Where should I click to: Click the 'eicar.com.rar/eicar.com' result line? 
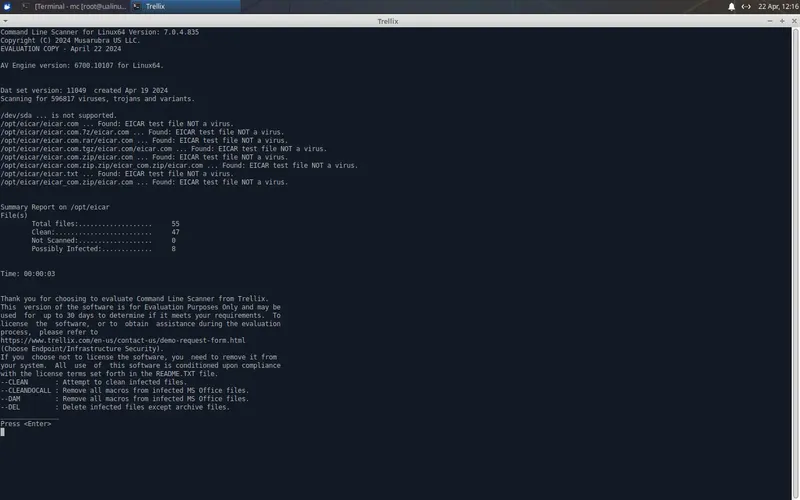pyautogui.click(x=144, y=140)
